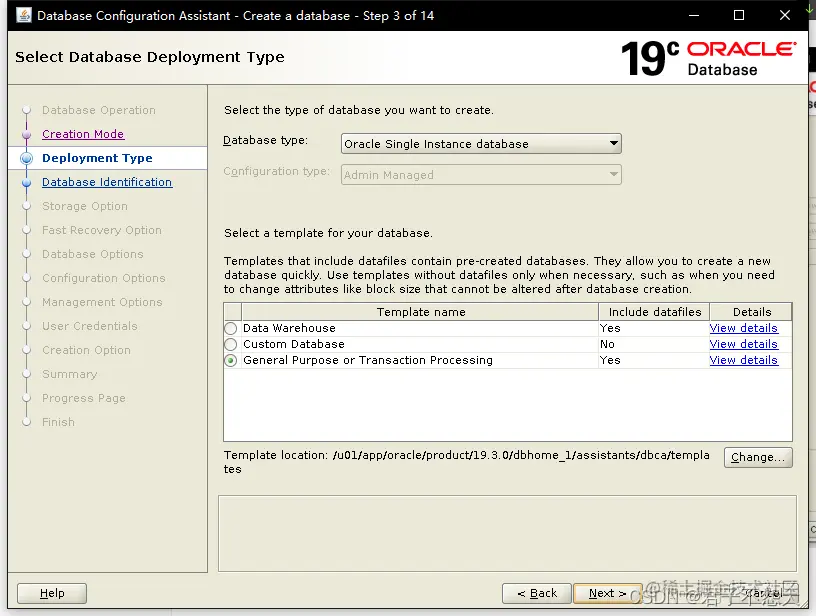
Task: View details for Custom Database template
Action: (743, 344)
